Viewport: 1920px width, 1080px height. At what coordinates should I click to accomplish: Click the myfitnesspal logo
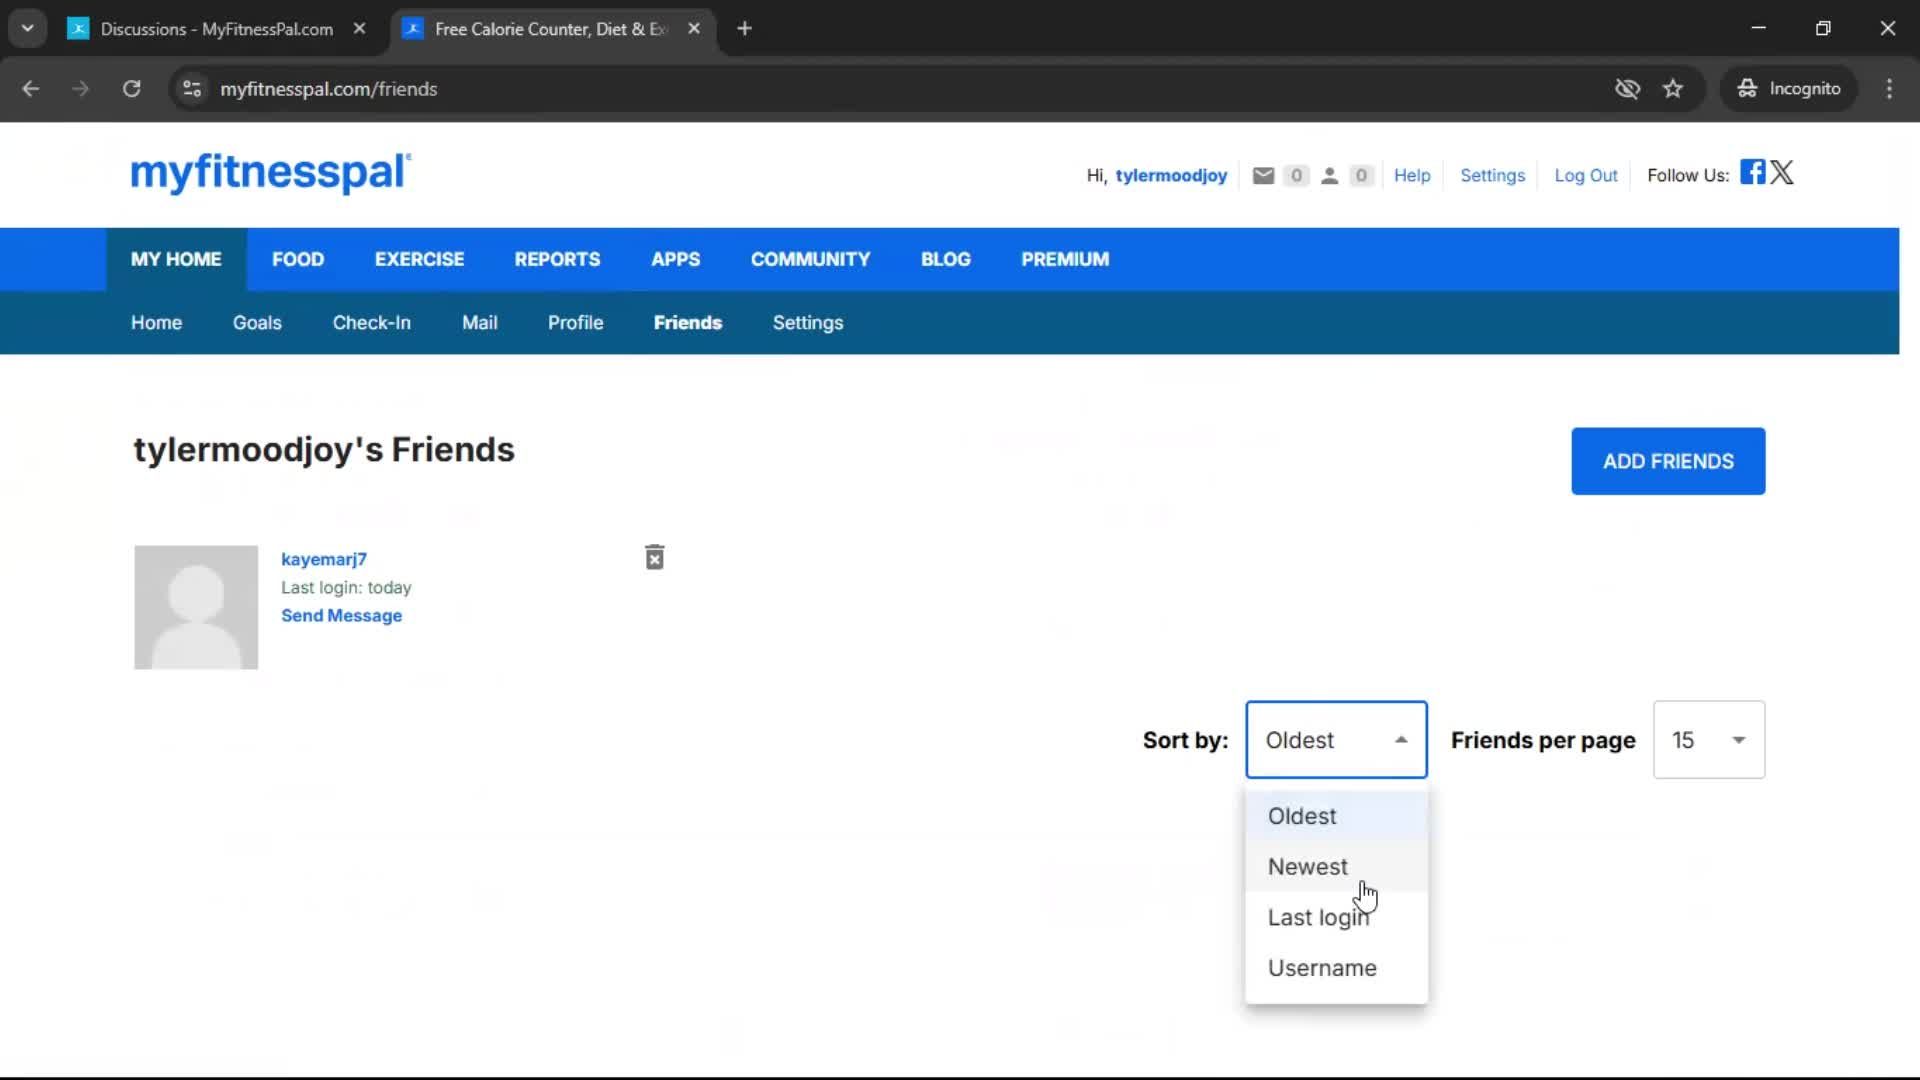tap(270, 172)
